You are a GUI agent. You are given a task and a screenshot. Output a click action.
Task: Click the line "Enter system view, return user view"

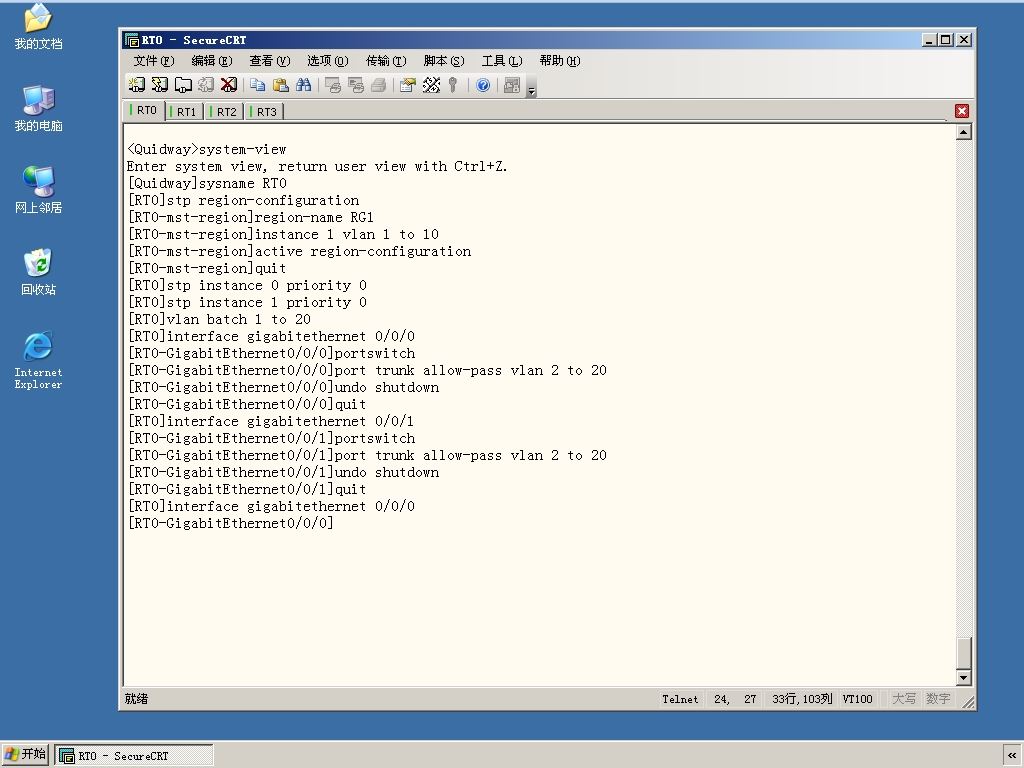click(317, 167)
